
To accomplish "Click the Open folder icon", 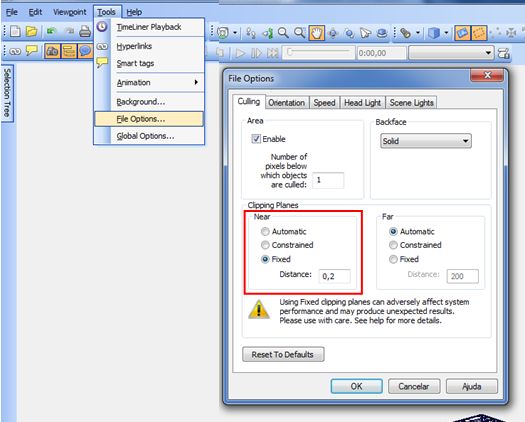I will [31, 32].
